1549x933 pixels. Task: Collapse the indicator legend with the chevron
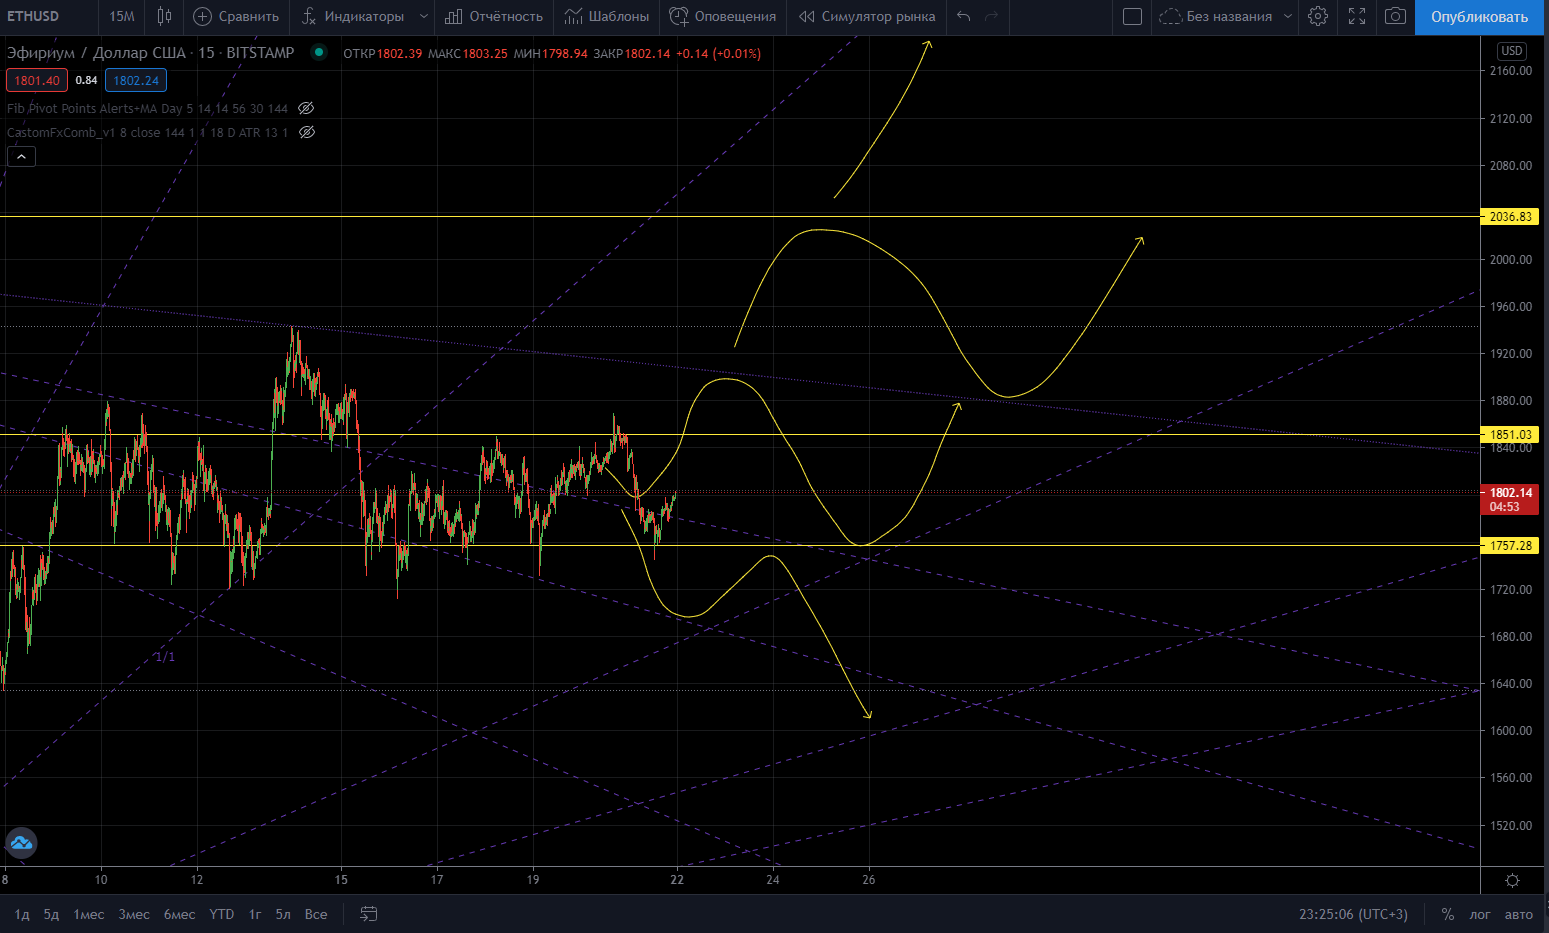(21, 156)
